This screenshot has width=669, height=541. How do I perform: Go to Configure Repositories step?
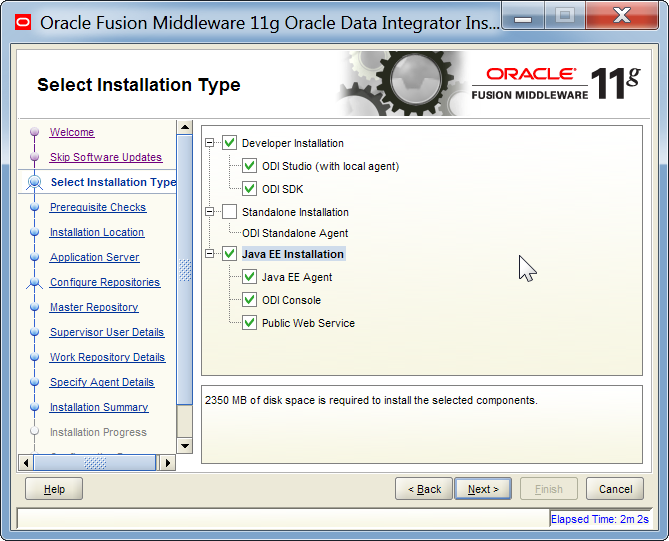pyautogui.click(x=105, y=282)
